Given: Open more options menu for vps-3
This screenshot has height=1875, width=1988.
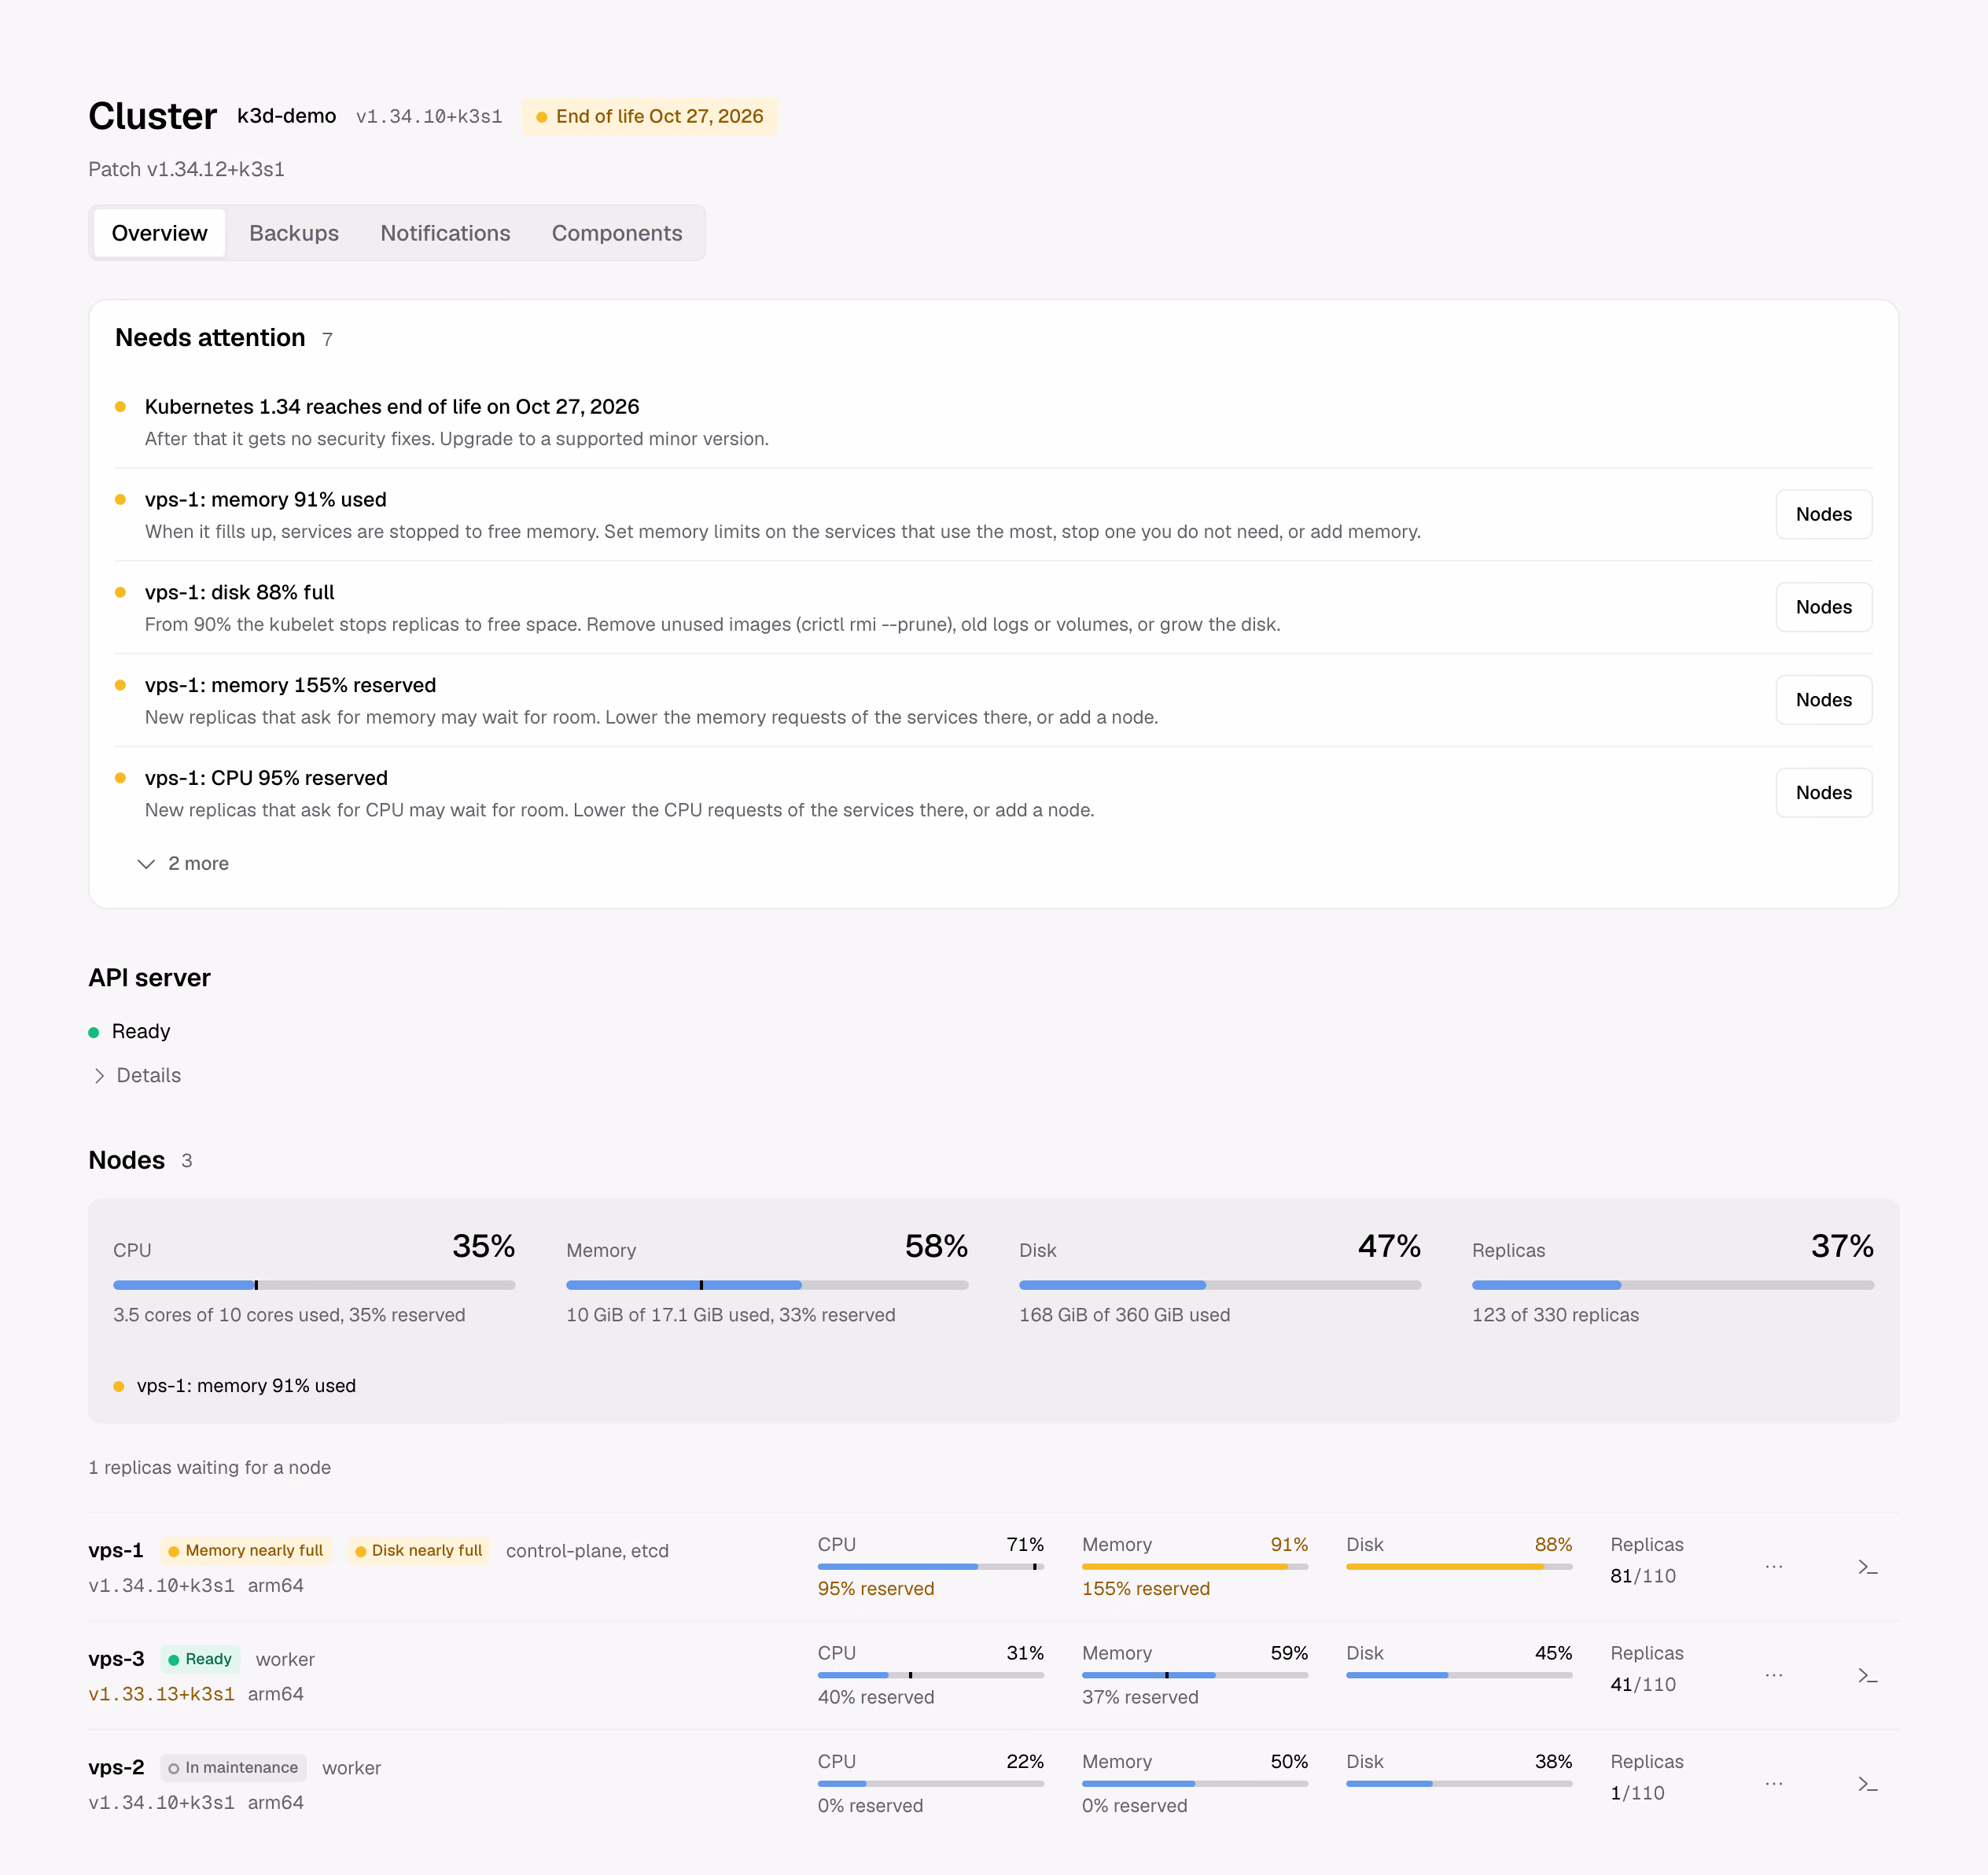Looking at the screenshot, I should tap(1773, 1676).
